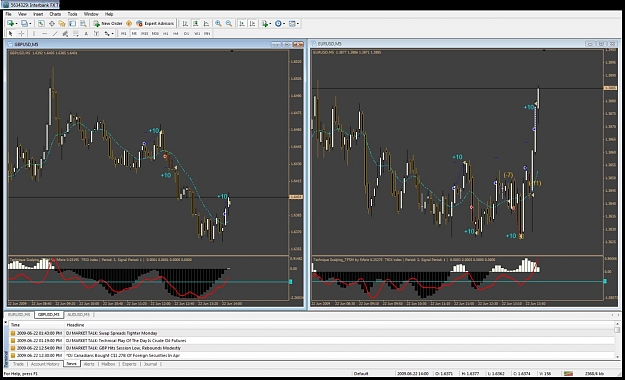Screen dimensions: 625x380
Task: Click the New Order button
Action: [108, 24]
